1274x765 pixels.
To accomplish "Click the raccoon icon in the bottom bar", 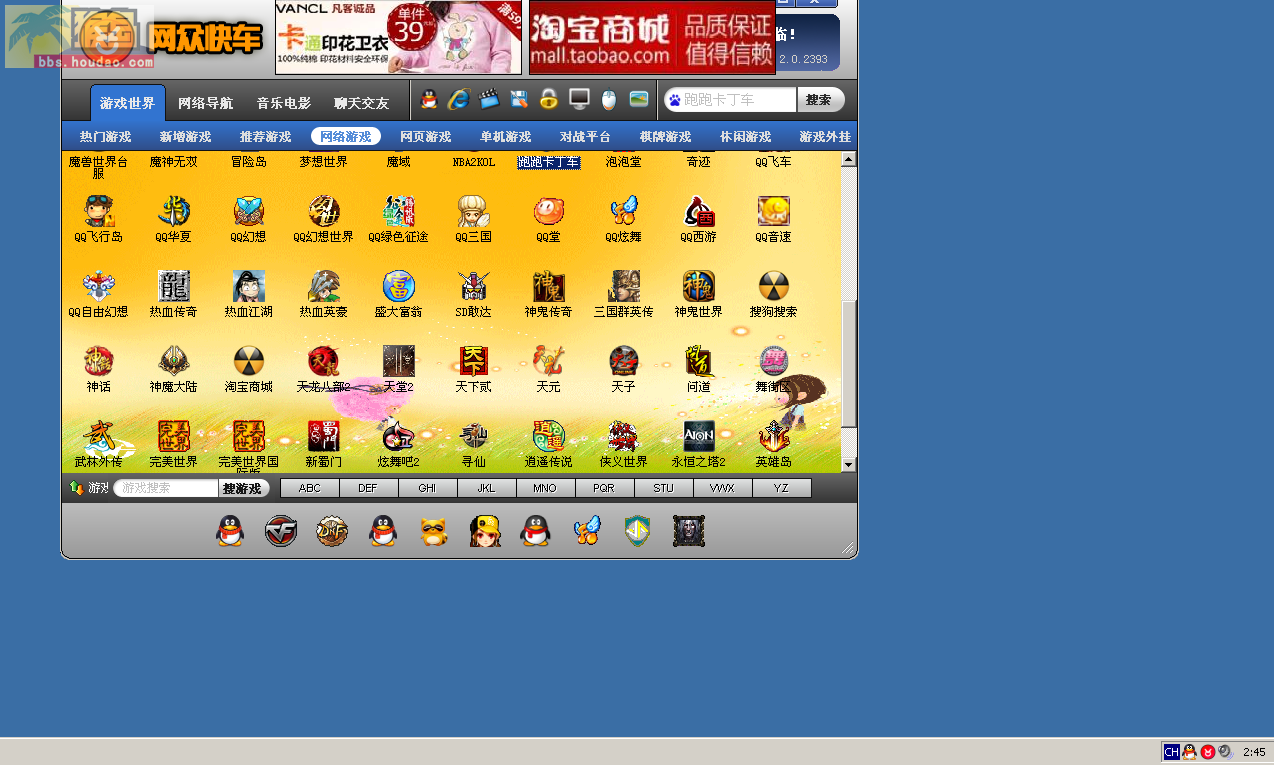I will tap(433, 531).
